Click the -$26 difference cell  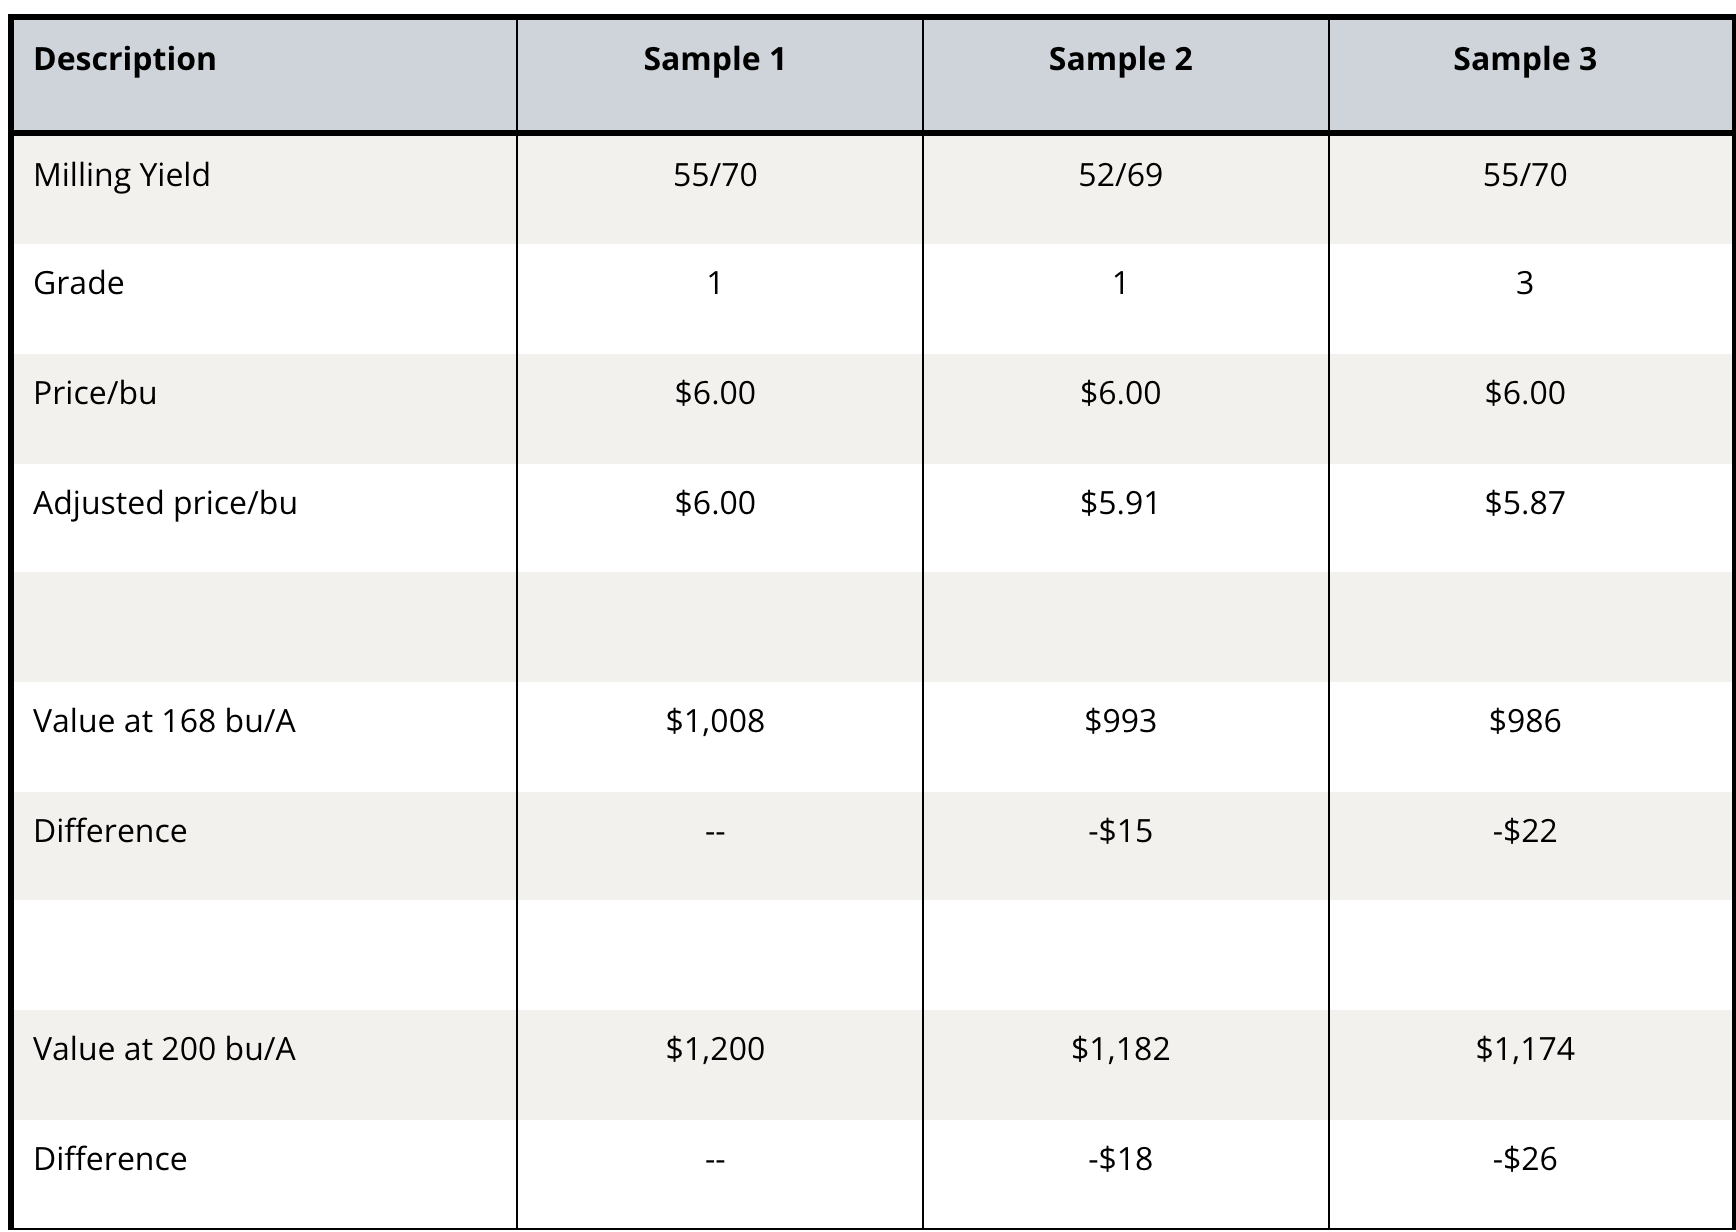[x=1524, y=1159]
